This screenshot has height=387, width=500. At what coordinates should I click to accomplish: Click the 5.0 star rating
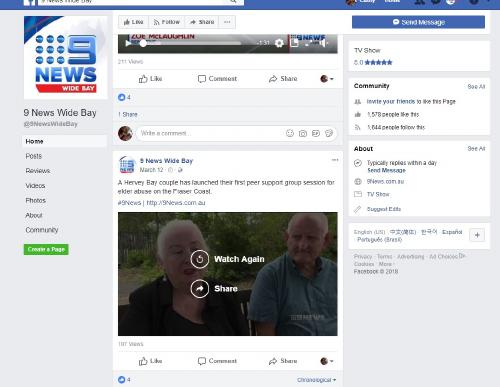coord(373,62)
